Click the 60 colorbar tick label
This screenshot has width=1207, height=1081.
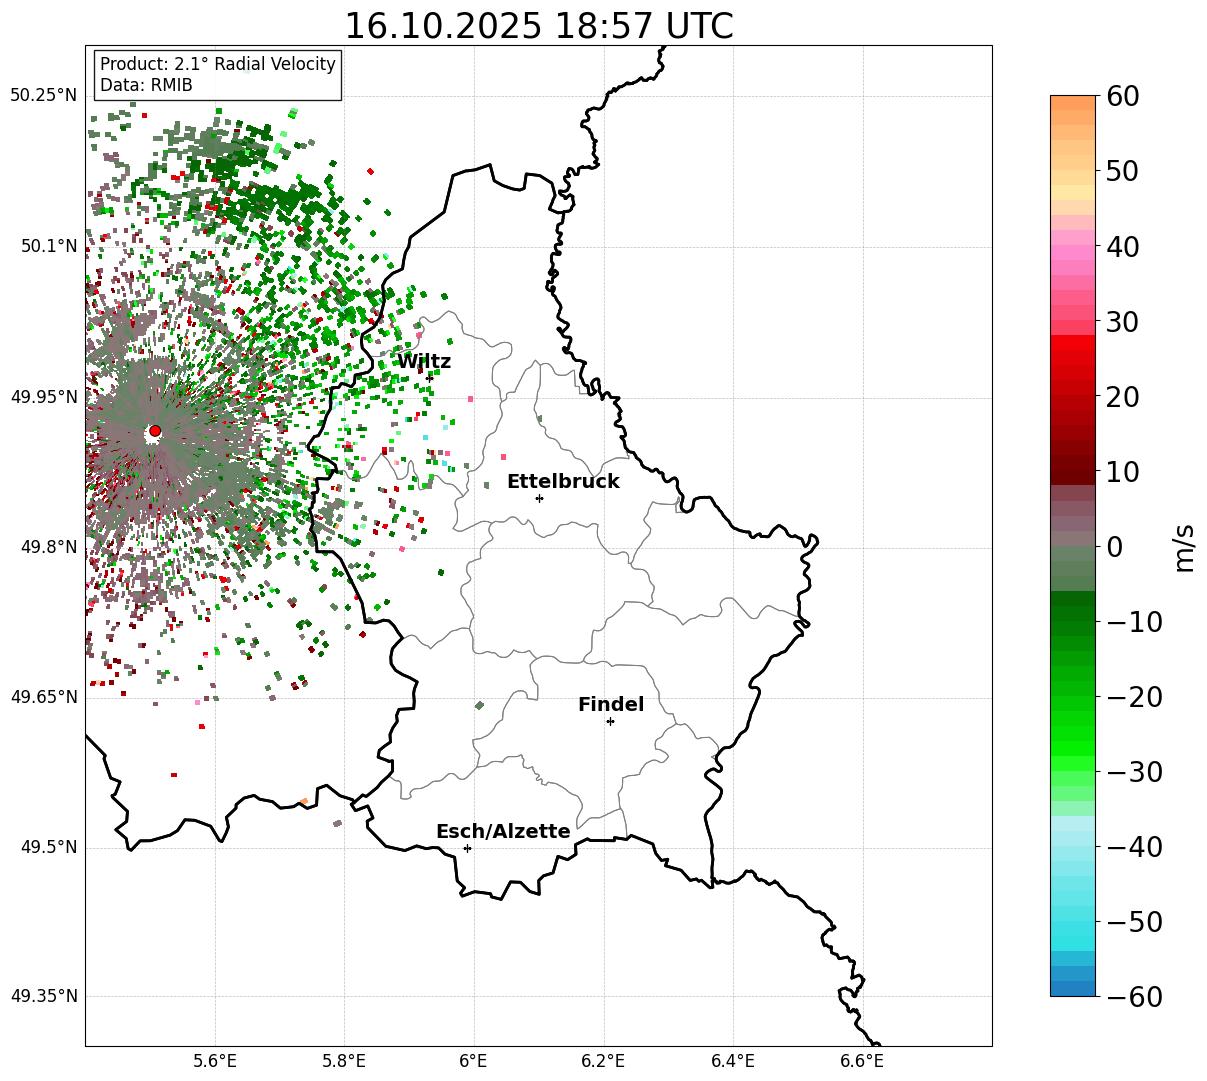[1122, 96]
